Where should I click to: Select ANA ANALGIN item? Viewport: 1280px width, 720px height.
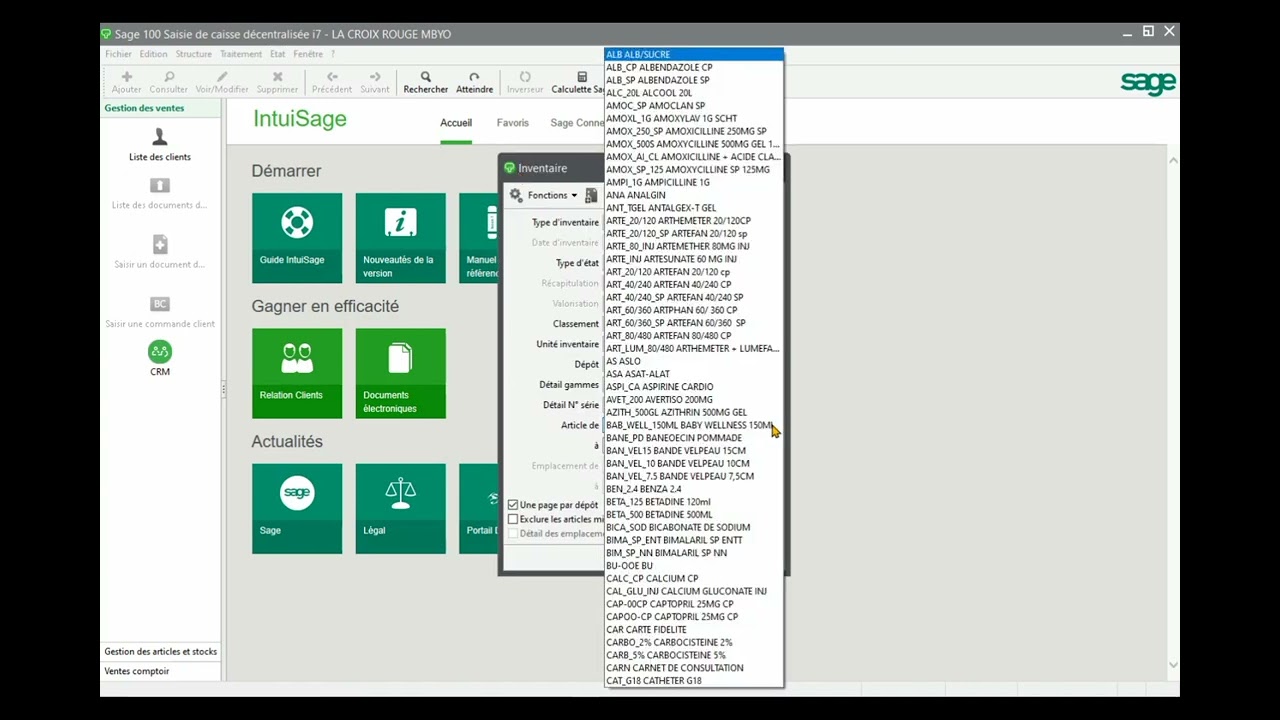pyautogui.click(x=694, y=195)
